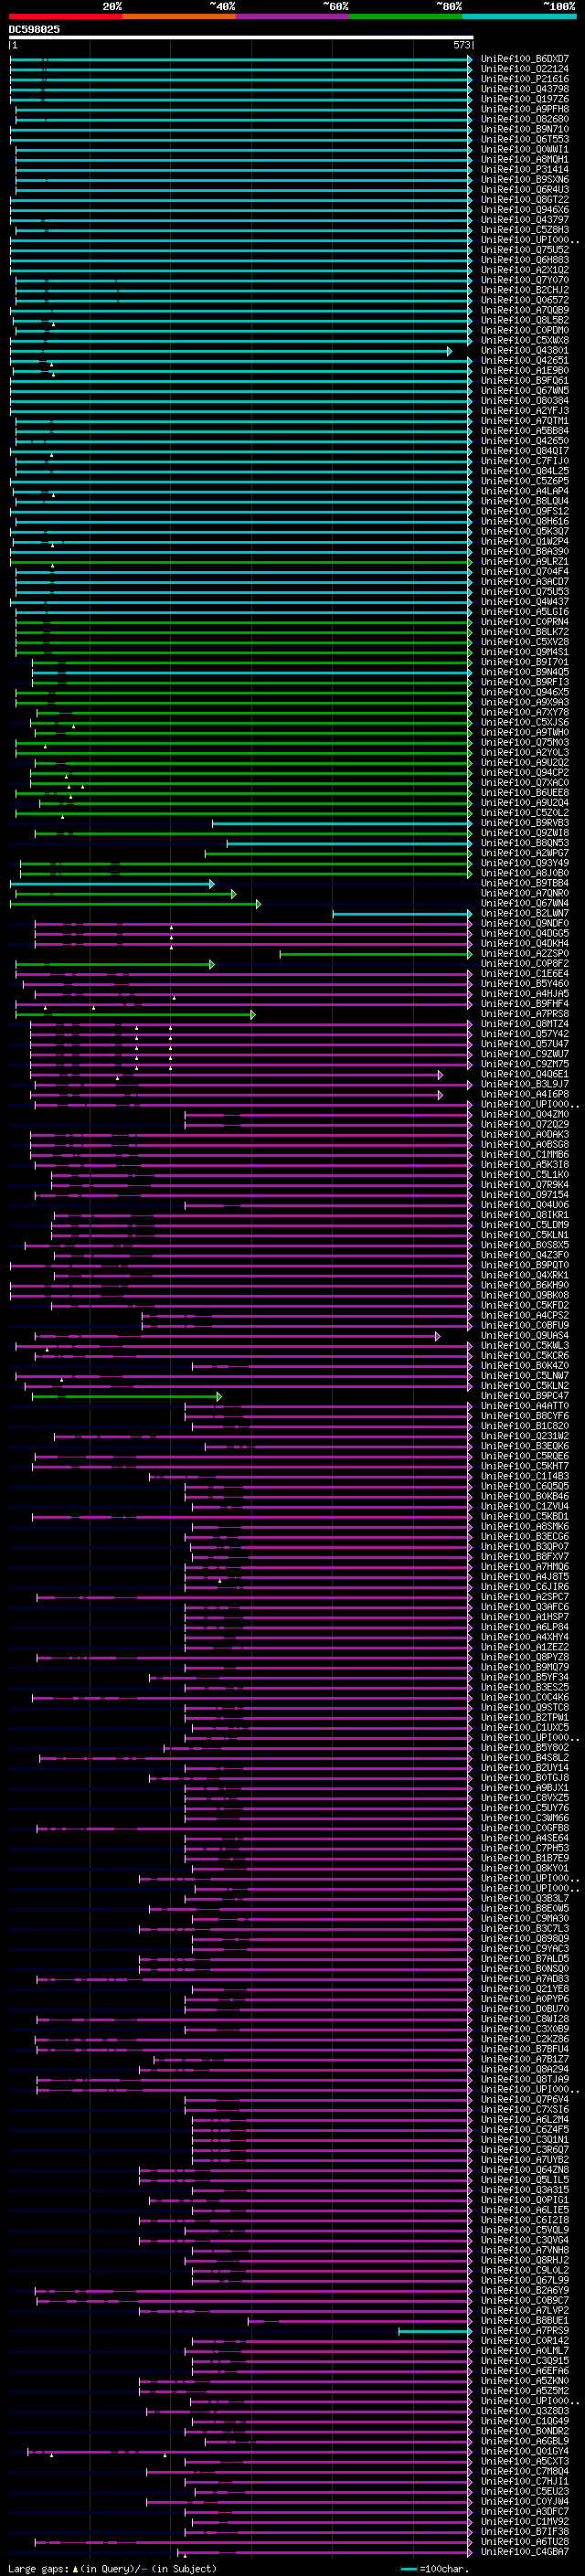Open hit UniRef100_Q75U52
This screenshot has height=2576, width=585.
[x=525, y=250]
